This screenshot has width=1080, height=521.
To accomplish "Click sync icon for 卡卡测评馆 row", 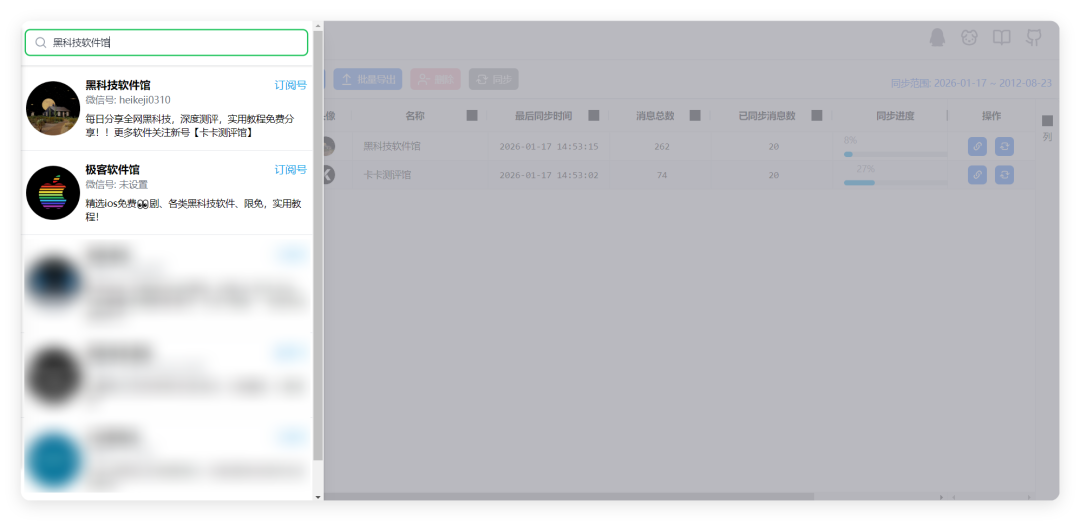I will click(1004, 175).
